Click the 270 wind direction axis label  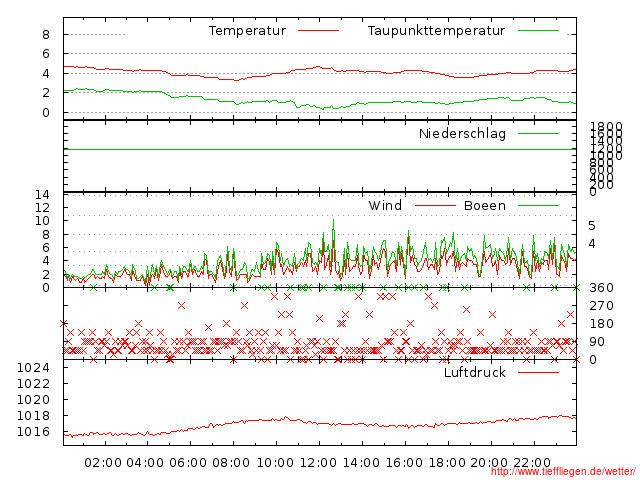[x=601, y=306]
